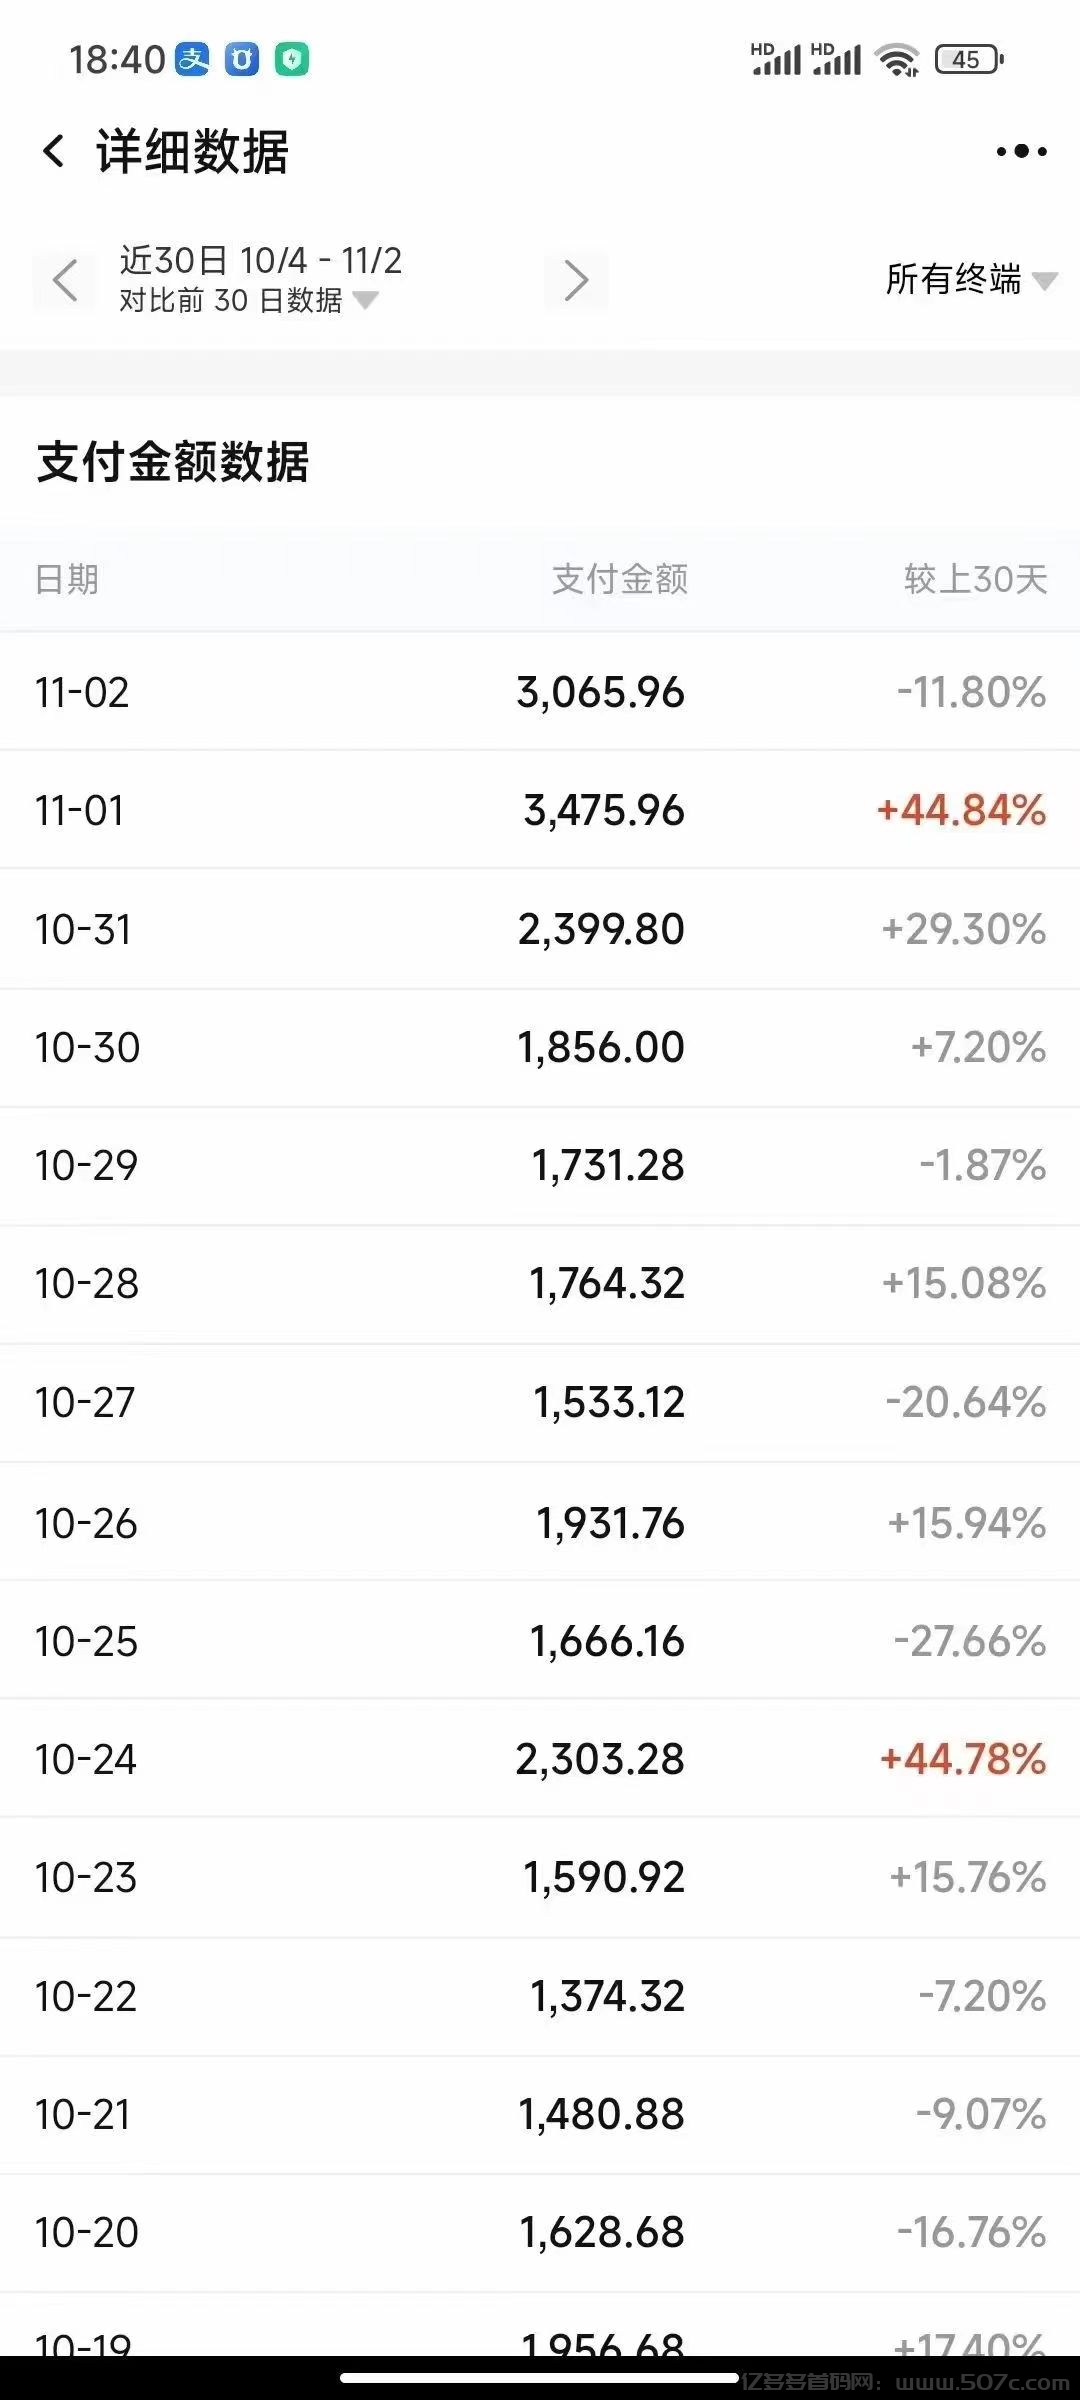Screen dimensions: 1080x2400
Task: Go to next date period arrow
Action: click(576, 280)
